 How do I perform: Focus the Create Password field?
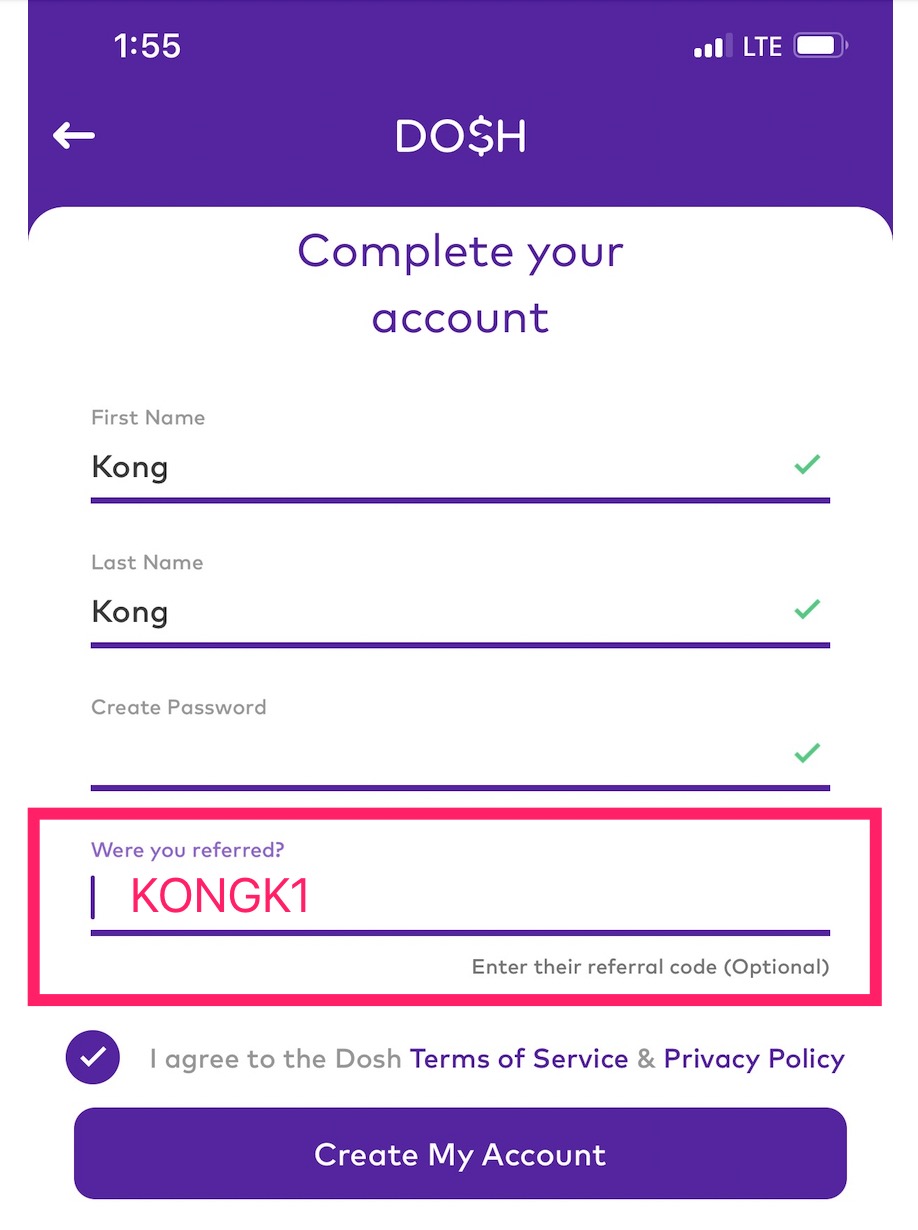430,755
